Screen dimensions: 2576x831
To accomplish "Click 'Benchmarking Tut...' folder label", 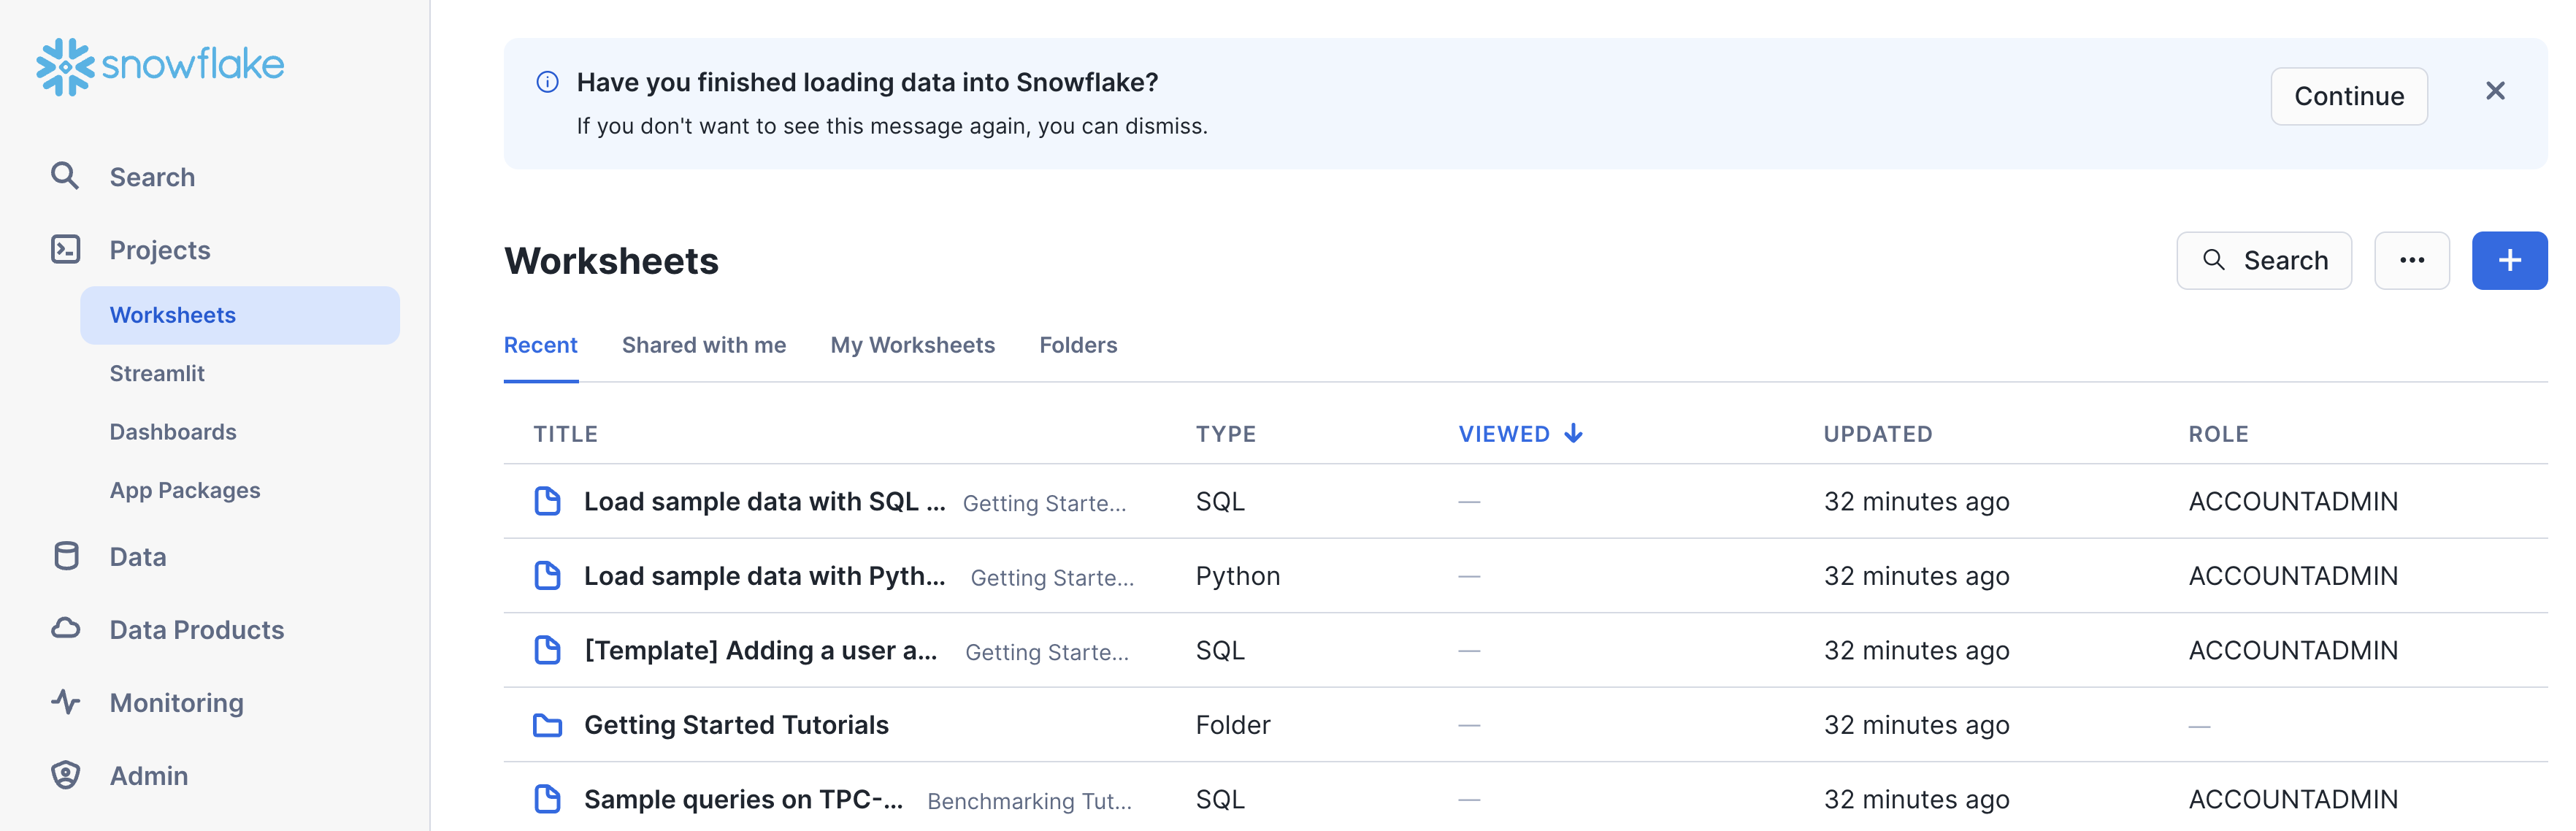I will tap(1029, 801).
